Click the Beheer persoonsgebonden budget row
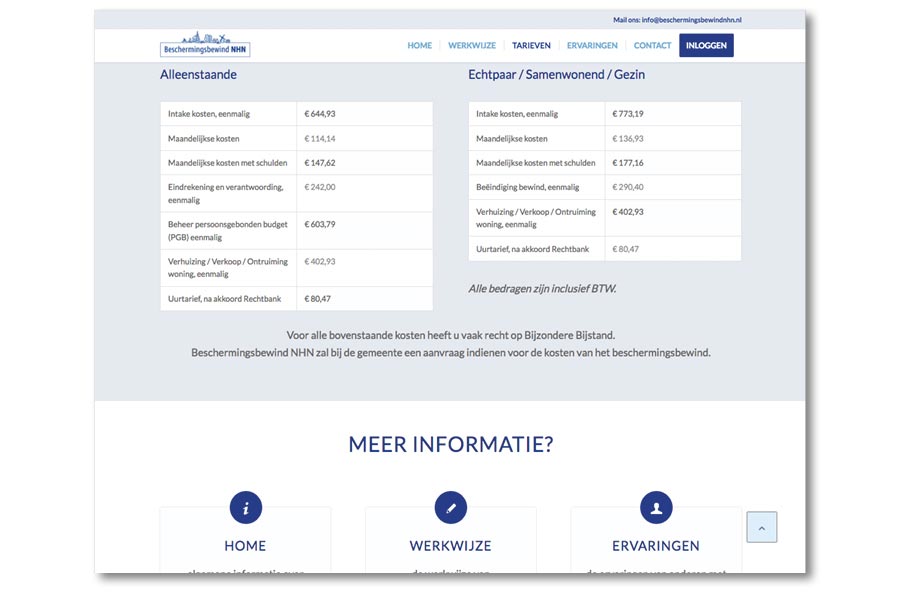Image resolution: width=900 pixels, height=600 pixels. [228, 231]
